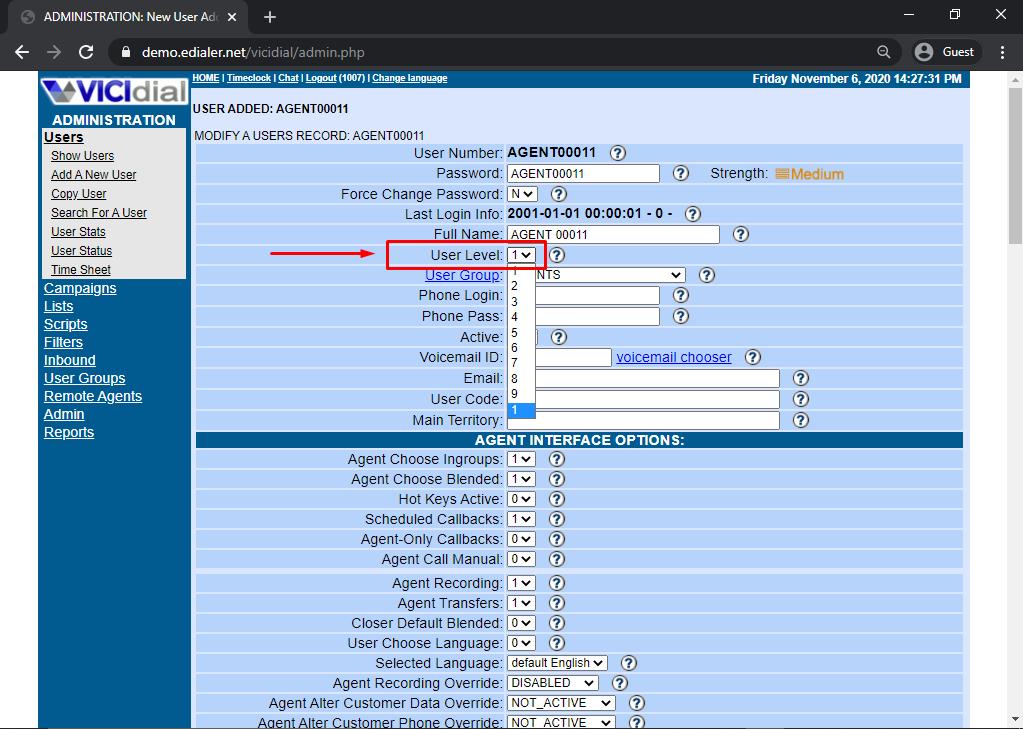Open Selected Language dropdown
Viewport: 1023px width, 729px height.
point(557,663)
